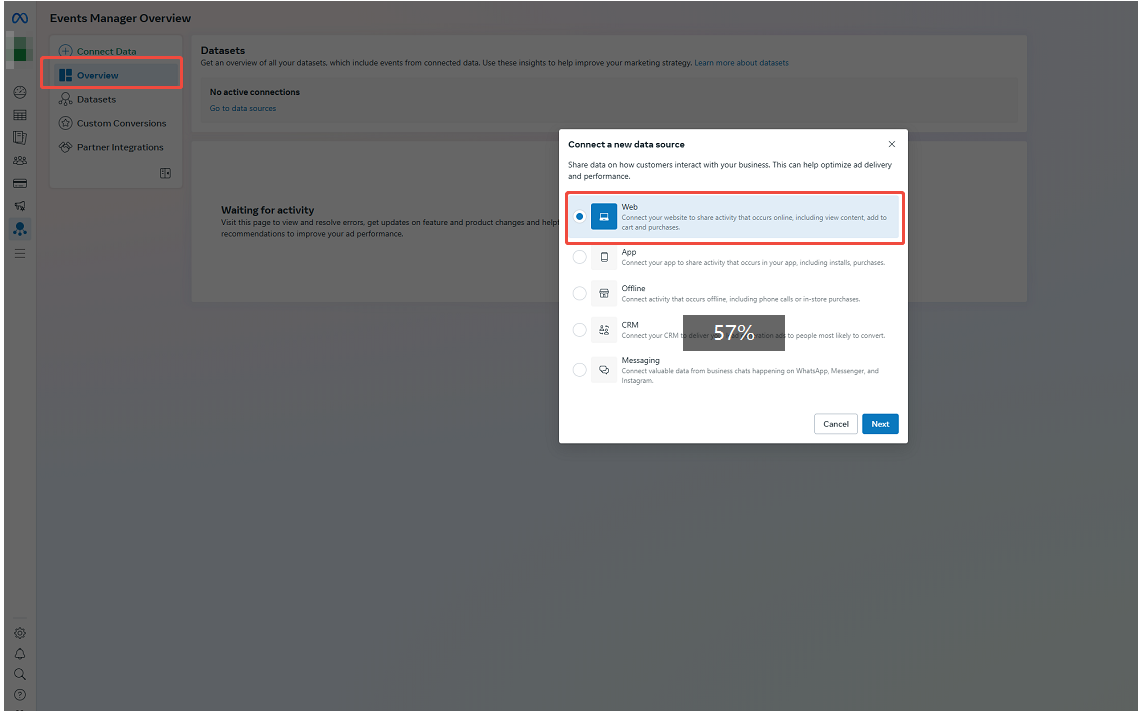Select the Web data source radio button
1138x711 pixels.
tap(580, 217)
